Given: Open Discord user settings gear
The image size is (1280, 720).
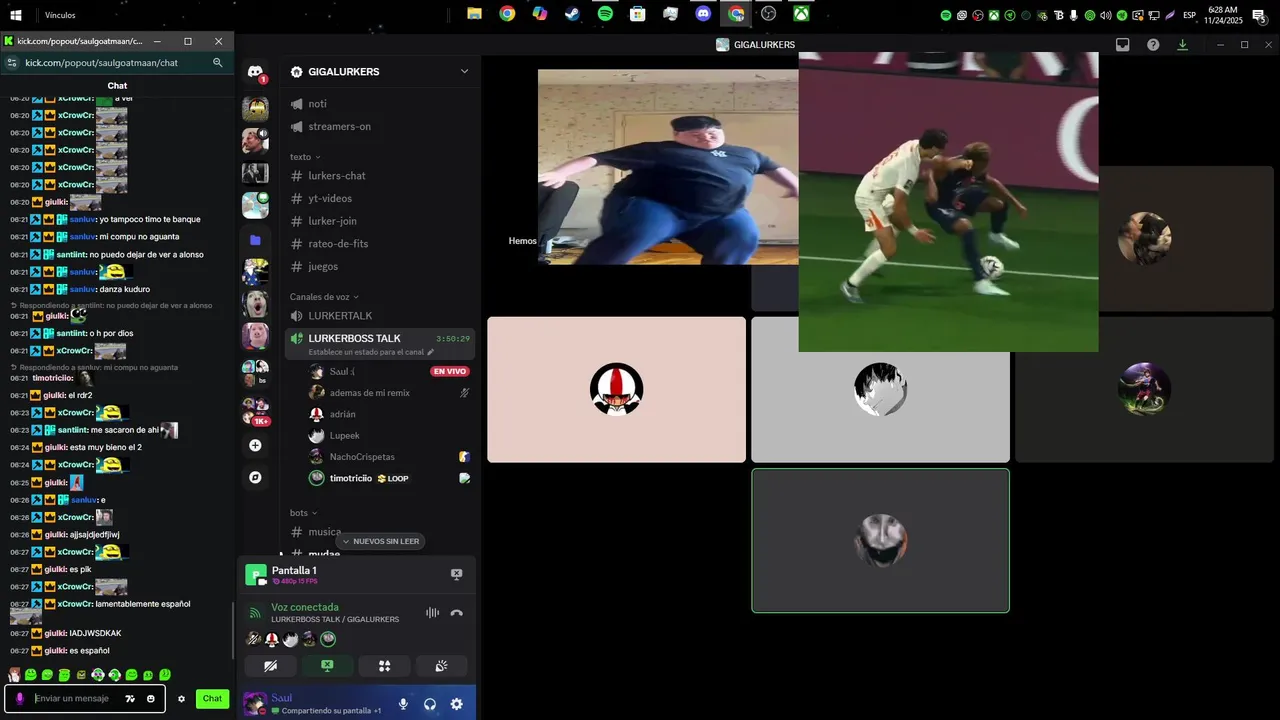Looking at the screenshot, I should point(456,704).
